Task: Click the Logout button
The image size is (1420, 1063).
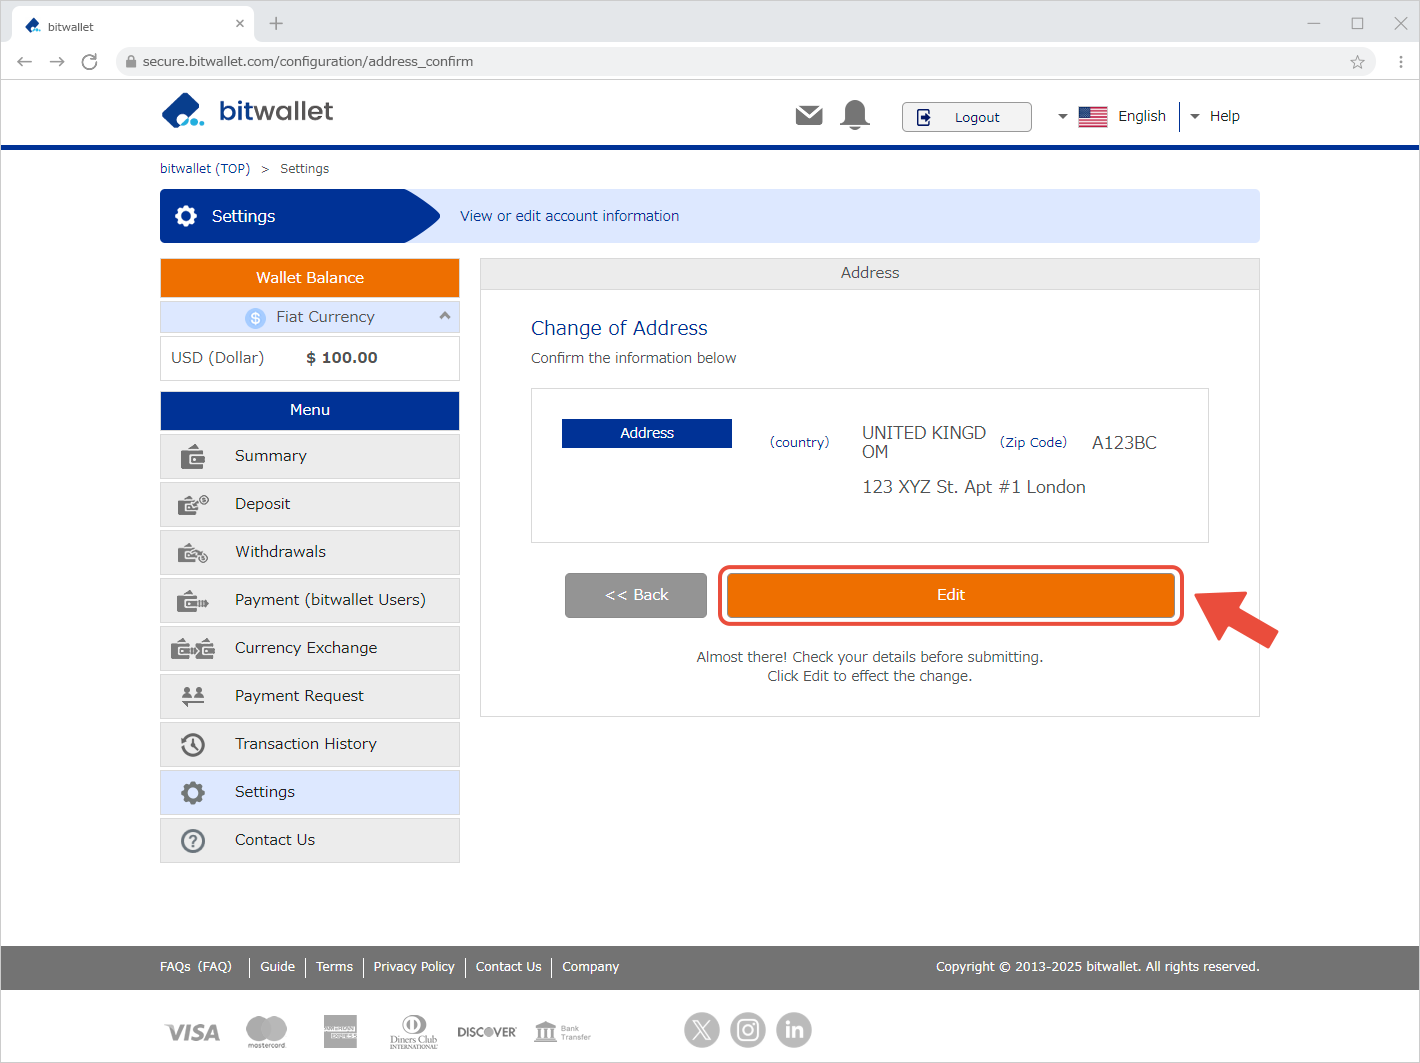Action: coord(966,117)
